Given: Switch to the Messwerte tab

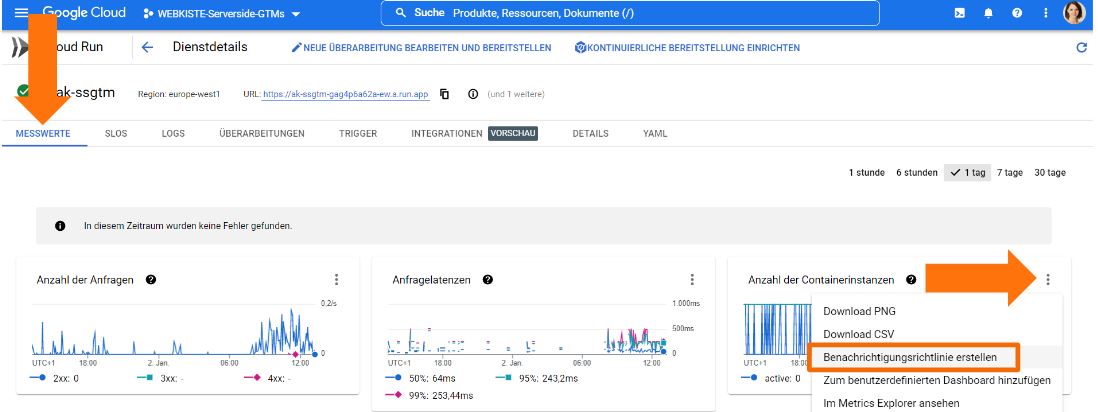Looking at the screenshot, I should (x=43, y=133).
